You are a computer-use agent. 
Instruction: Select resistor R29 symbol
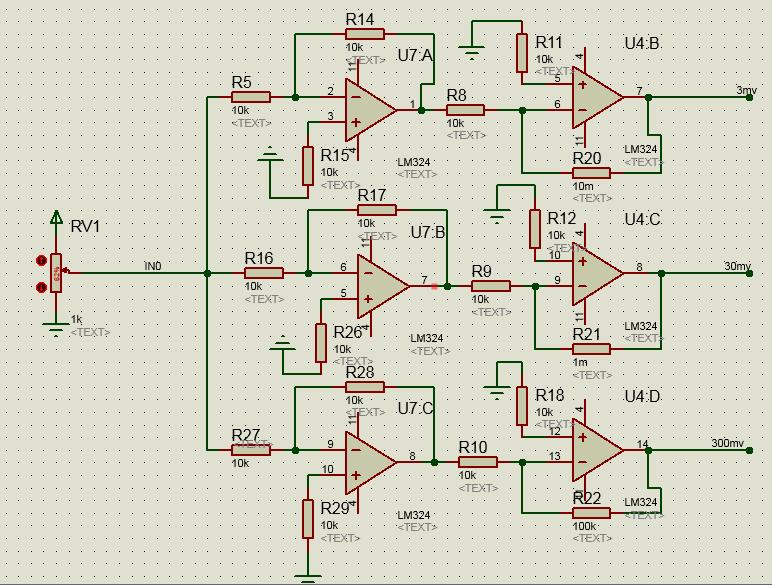click(x=308, y=519)
